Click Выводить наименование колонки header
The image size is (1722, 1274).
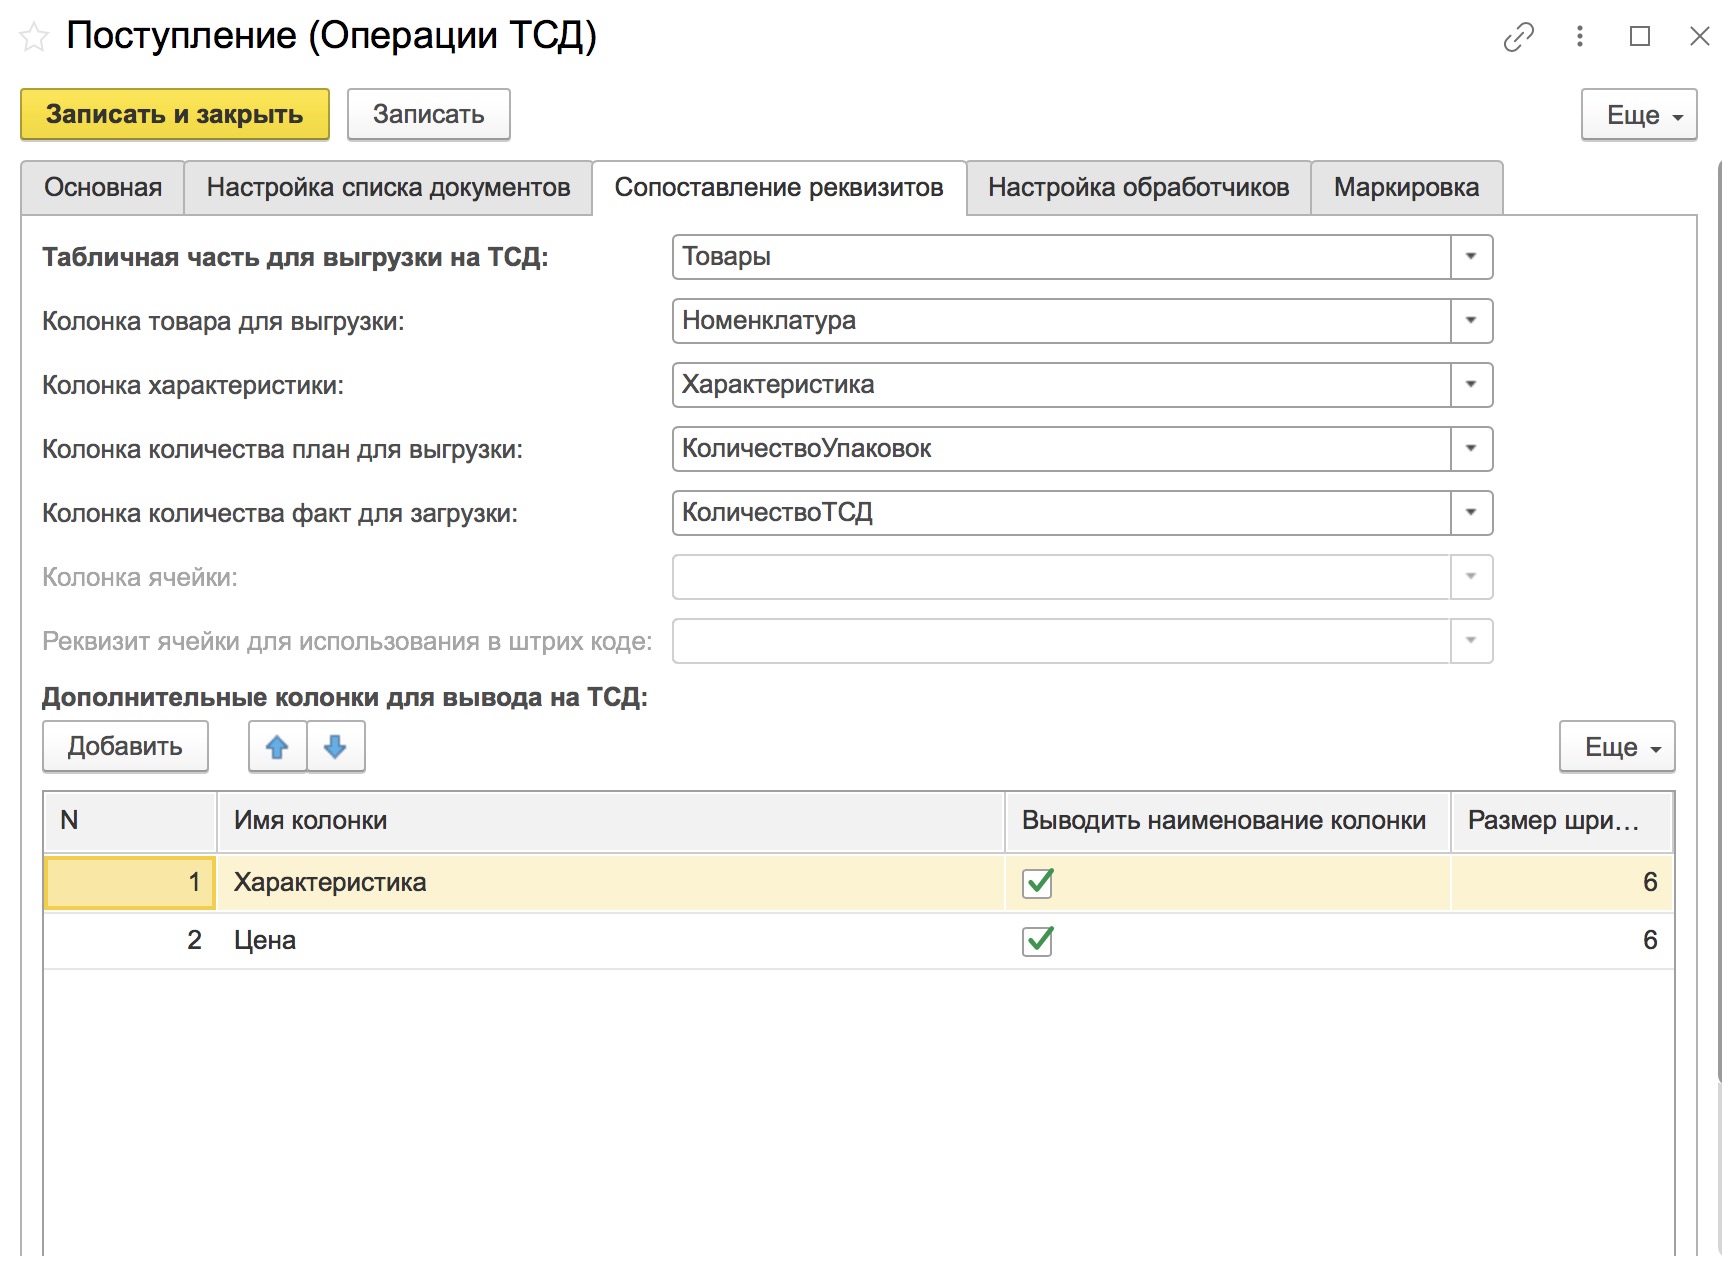click(x=1228, y=821)
